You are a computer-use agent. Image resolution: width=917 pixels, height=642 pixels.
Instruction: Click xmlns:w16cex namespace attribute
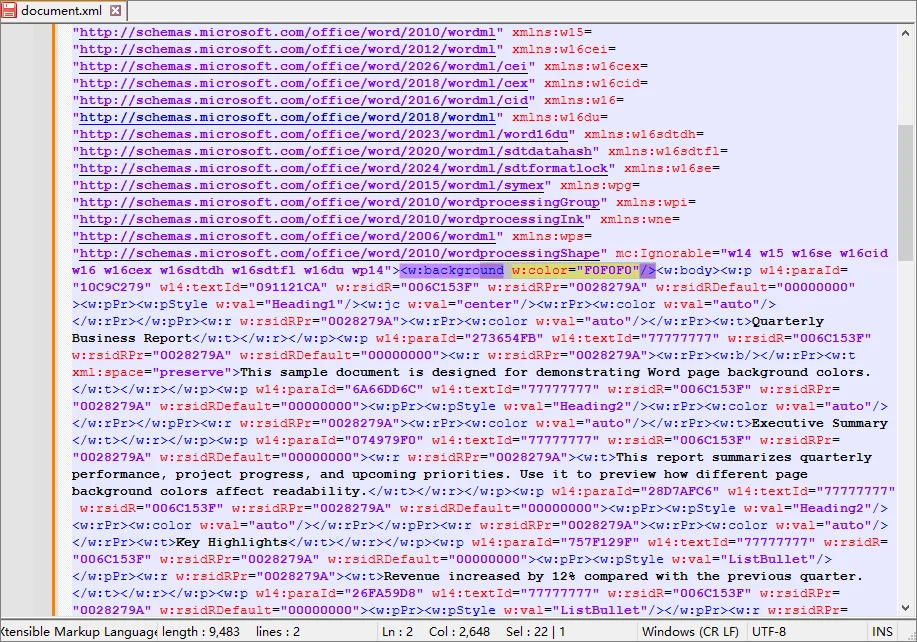pyautogui.click(x=592, y=66)
